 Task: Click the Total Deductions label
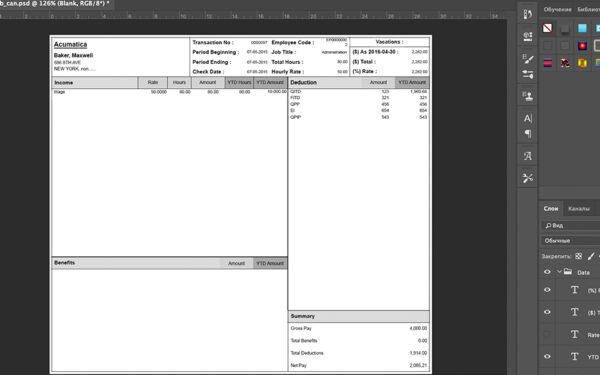click(x=307, y=353)
